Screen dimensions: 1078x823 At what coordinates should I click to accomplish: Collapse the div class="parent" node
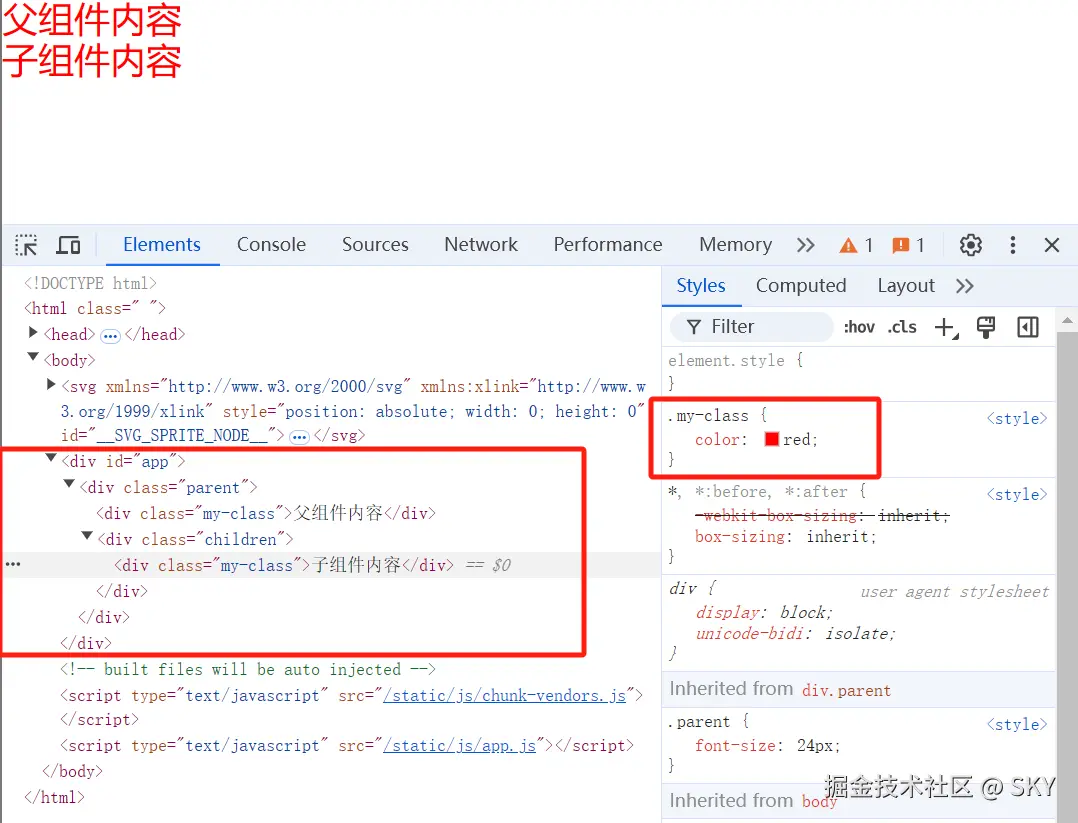68,483
